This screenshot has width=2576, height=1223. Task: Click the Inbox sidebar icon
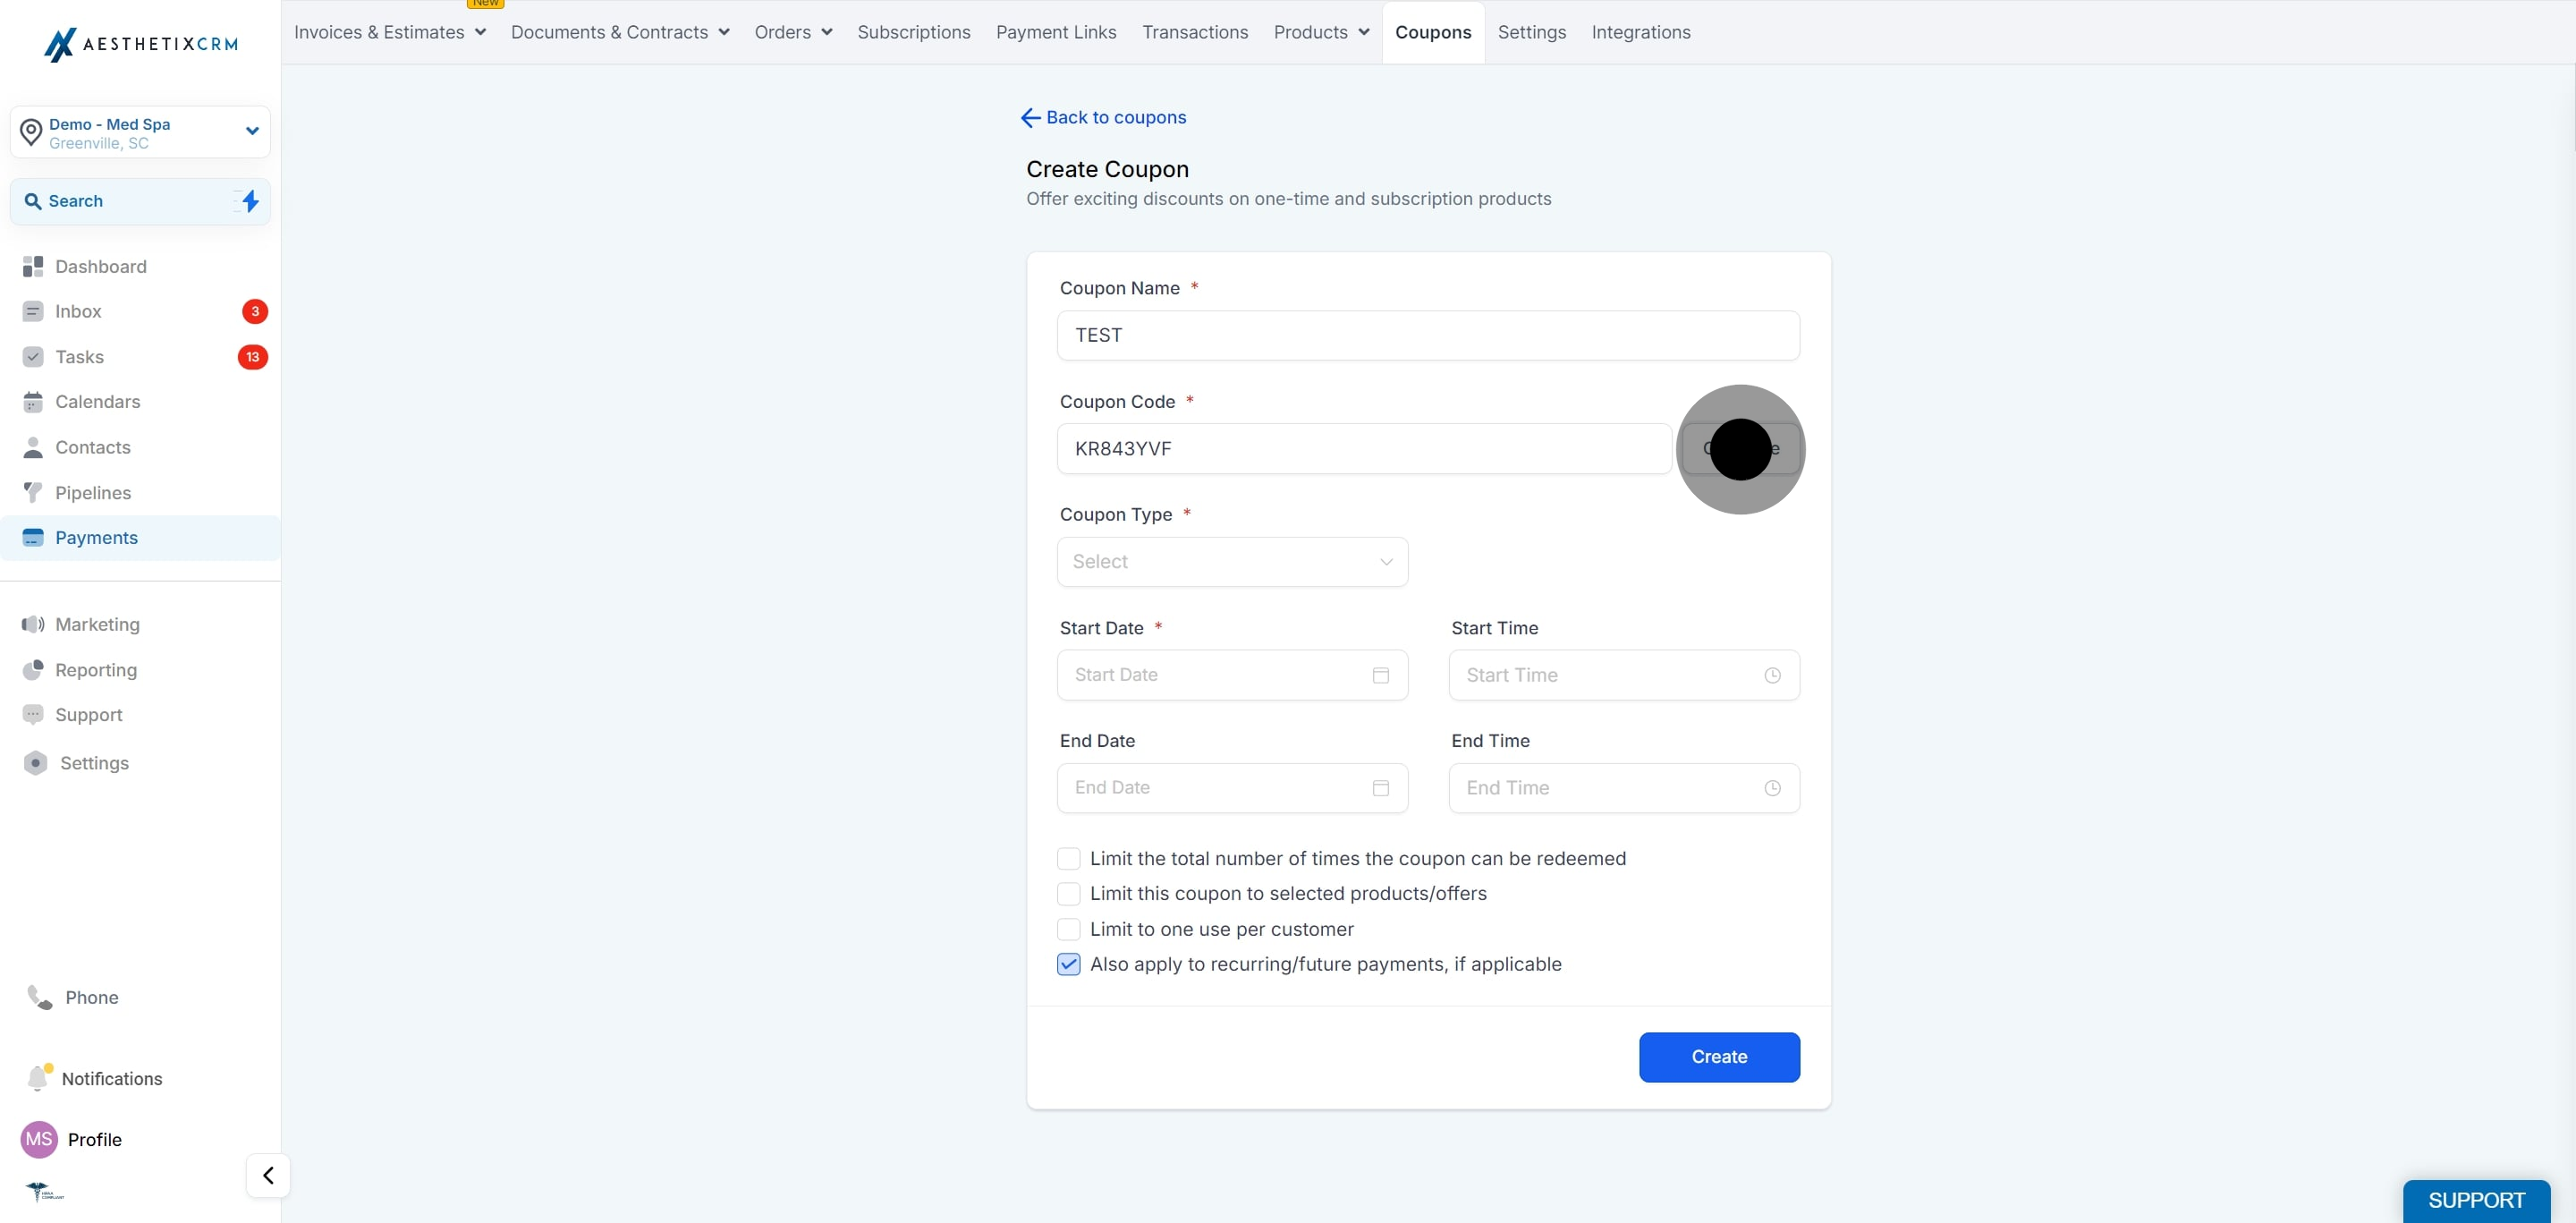click(33, 311)
